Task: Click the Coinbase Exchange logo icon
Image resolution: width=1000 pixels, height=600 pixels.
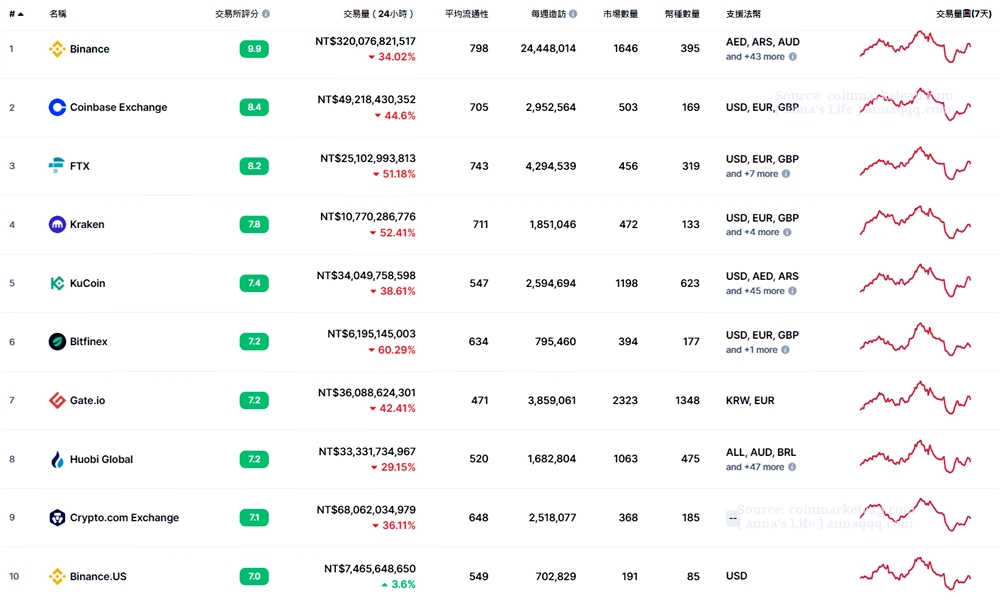Action: pos(57,107)
